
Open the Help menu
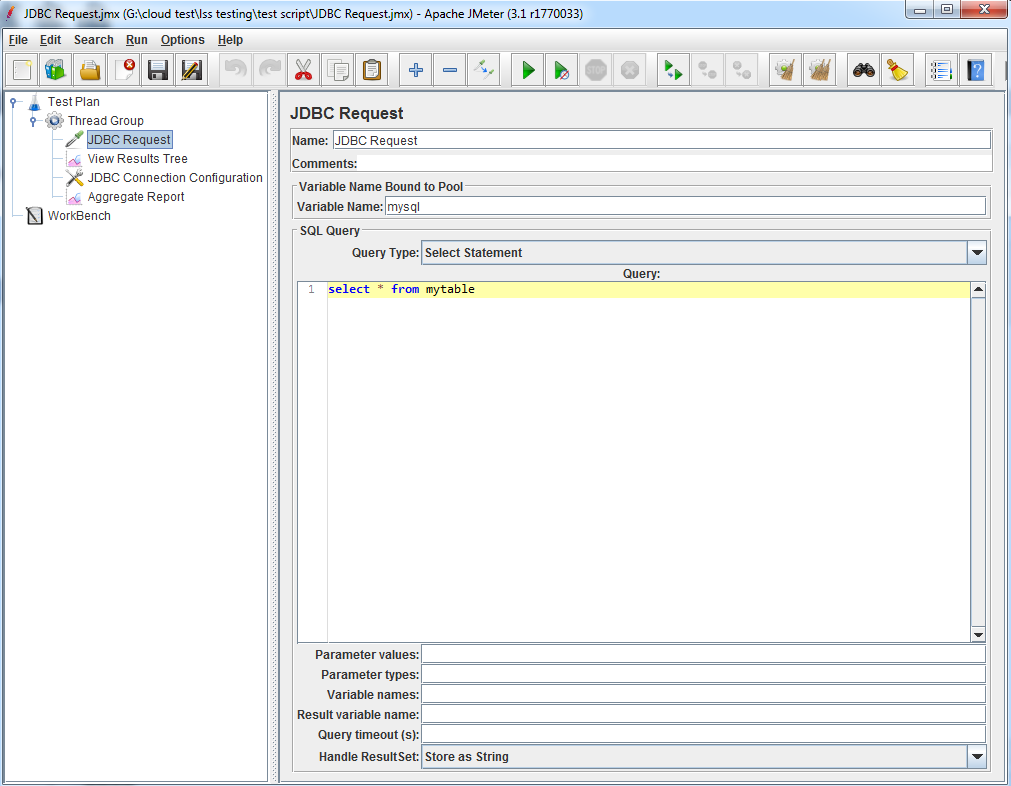tap(230, 40)
